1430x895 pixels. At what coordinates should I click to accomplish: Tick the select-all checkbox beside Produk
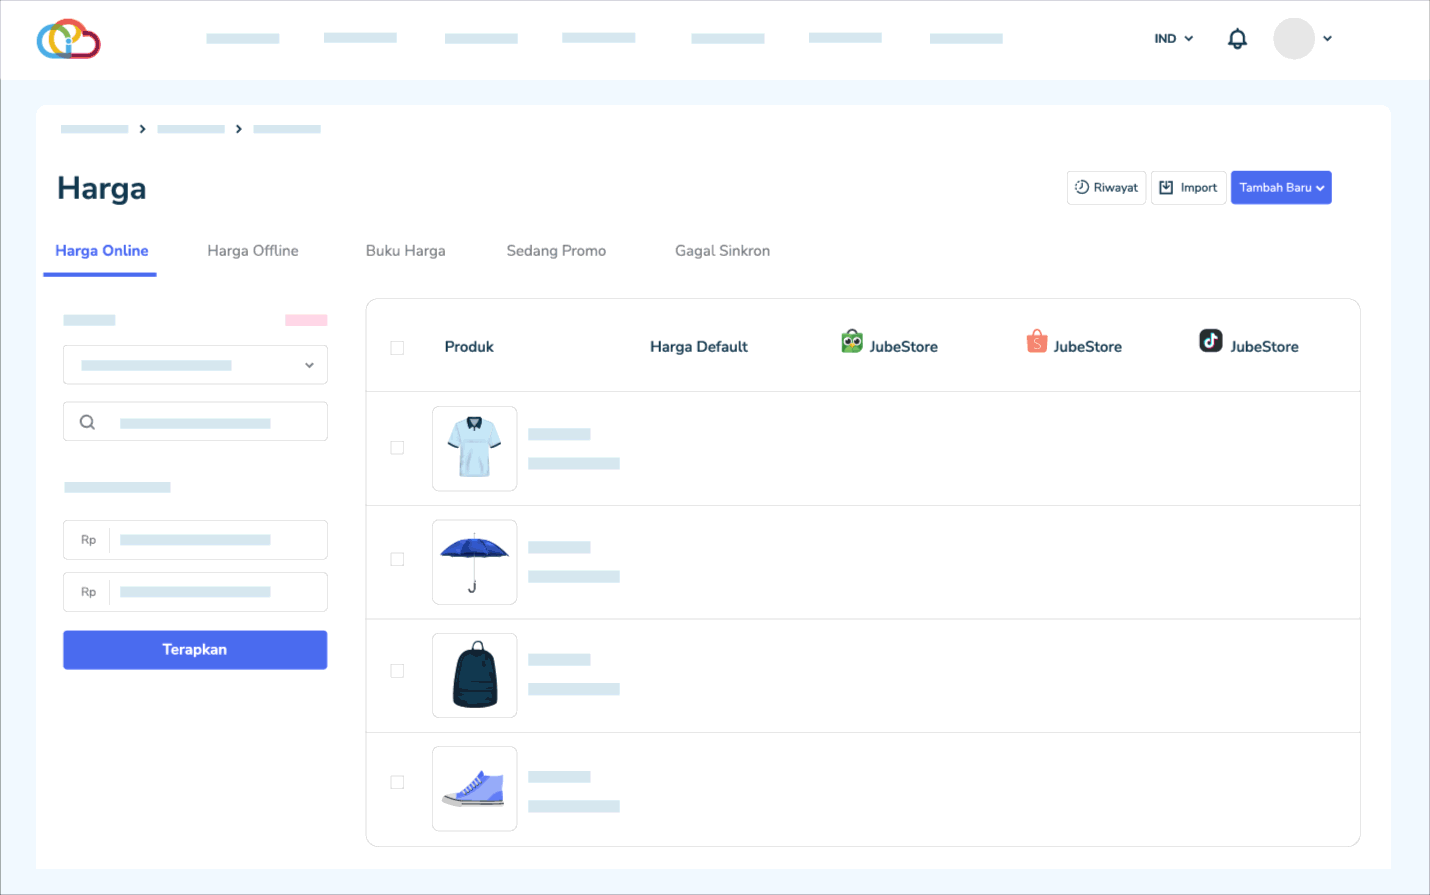click(x=397, y=348)
